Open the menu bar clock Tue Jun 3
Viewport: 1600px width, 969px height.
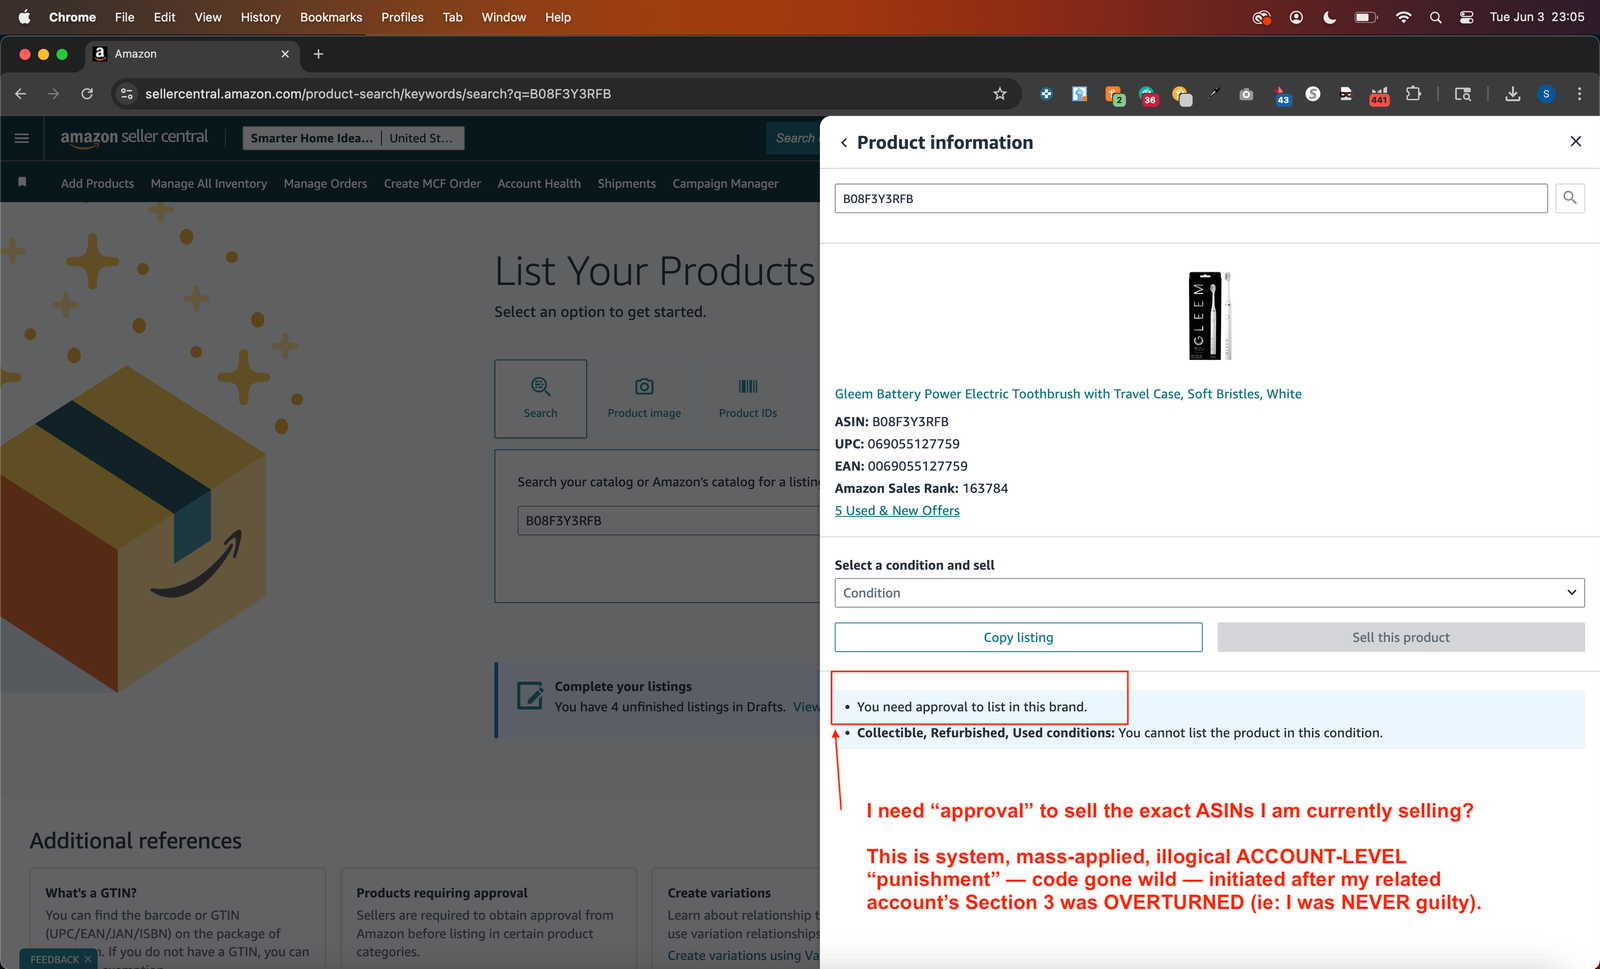[1537, 17]
